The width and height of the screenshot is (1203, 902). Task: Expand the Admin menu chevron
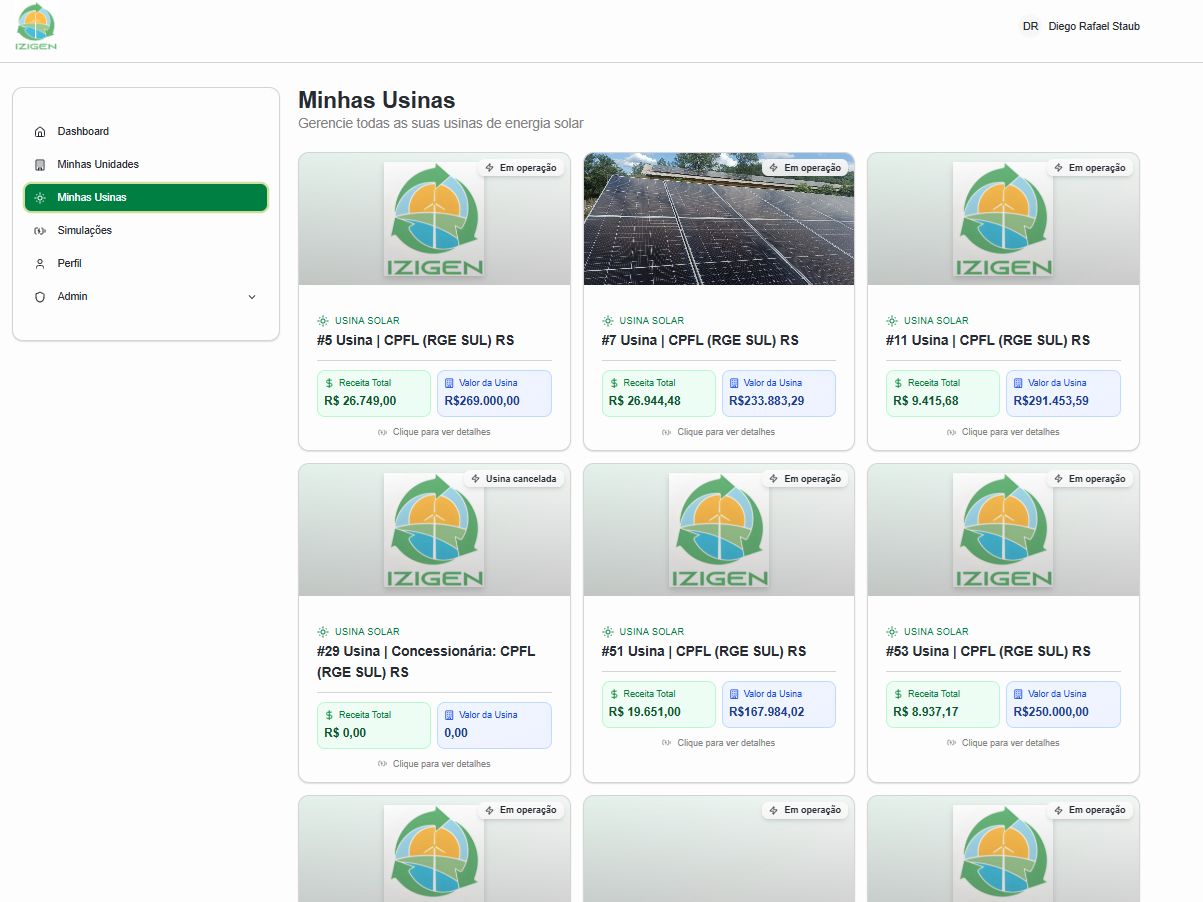pos(252,297)
